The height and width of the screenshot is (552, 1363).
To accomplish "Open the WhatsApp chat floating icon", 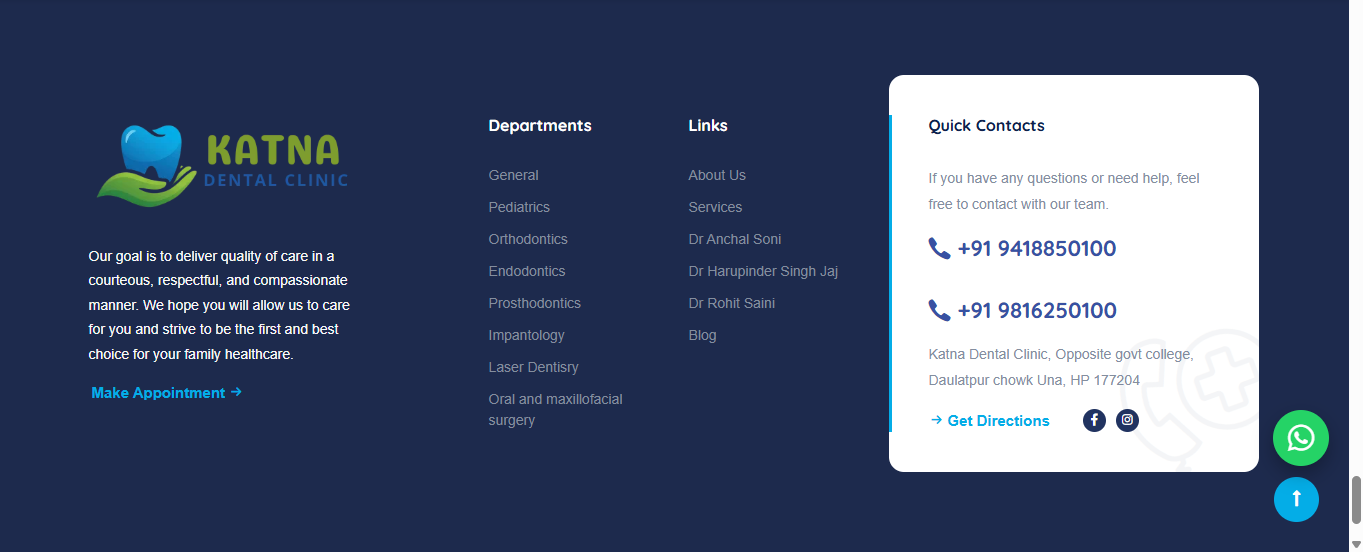I will tap(1300, 438).
